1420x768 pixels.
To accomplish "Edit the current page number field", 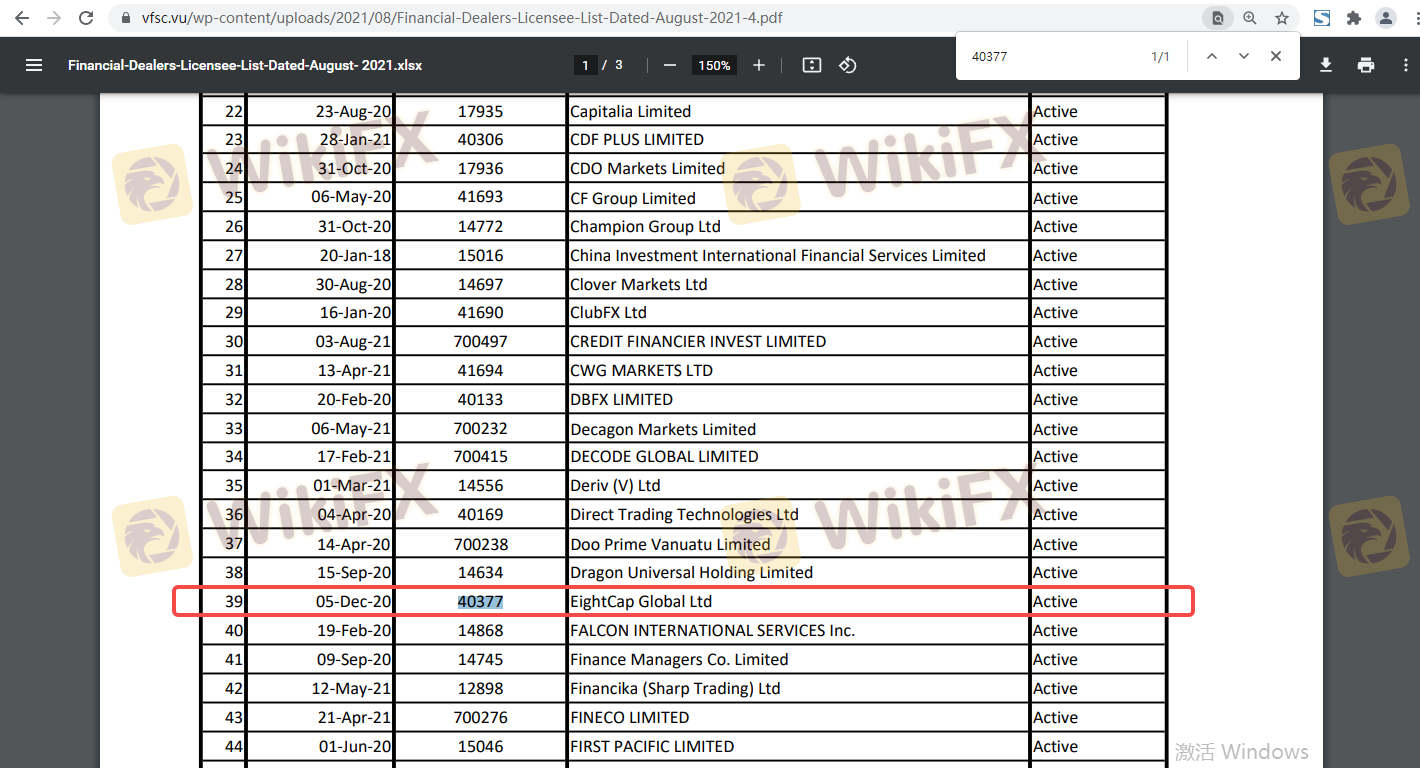I will [585, 65].
